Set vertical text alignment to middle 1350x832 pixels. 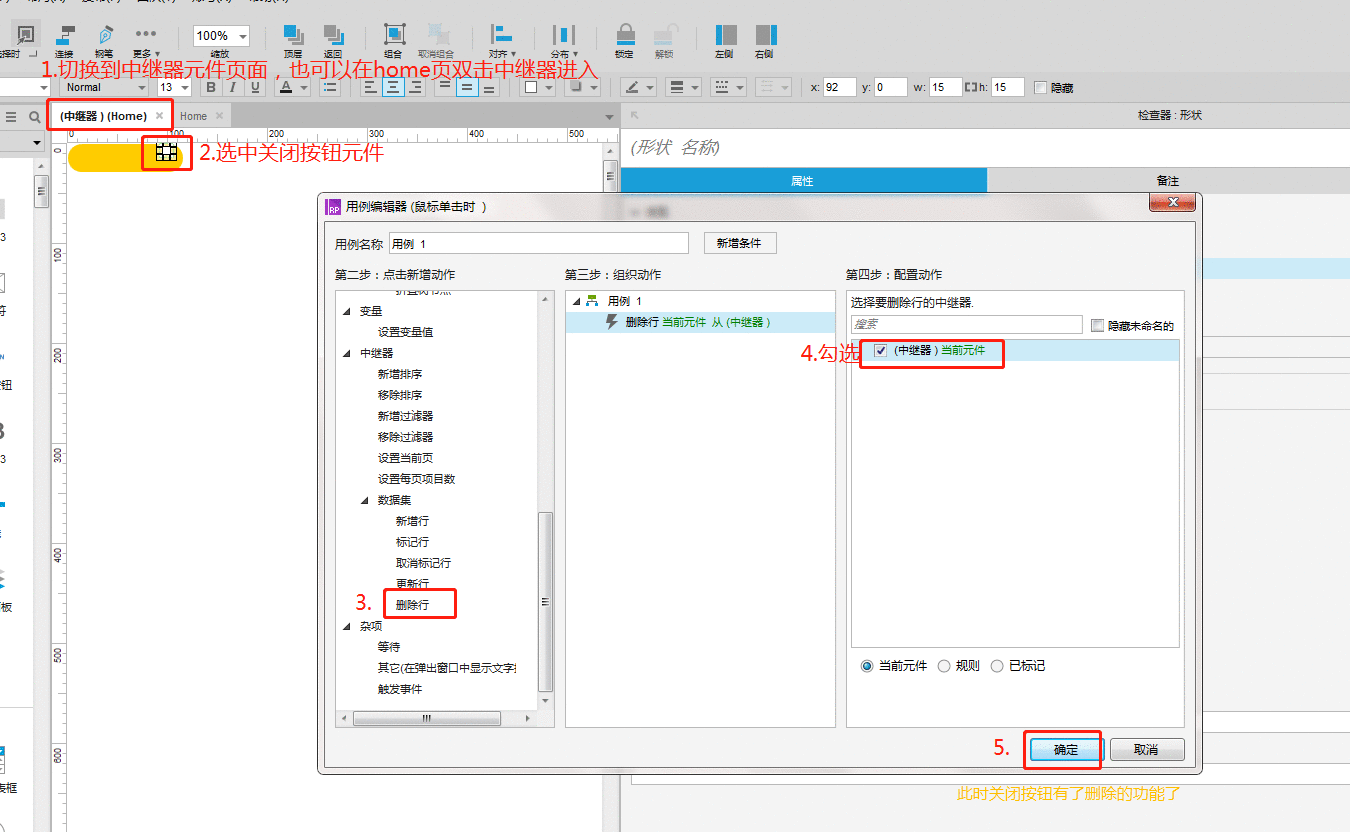tap(467, 87)
